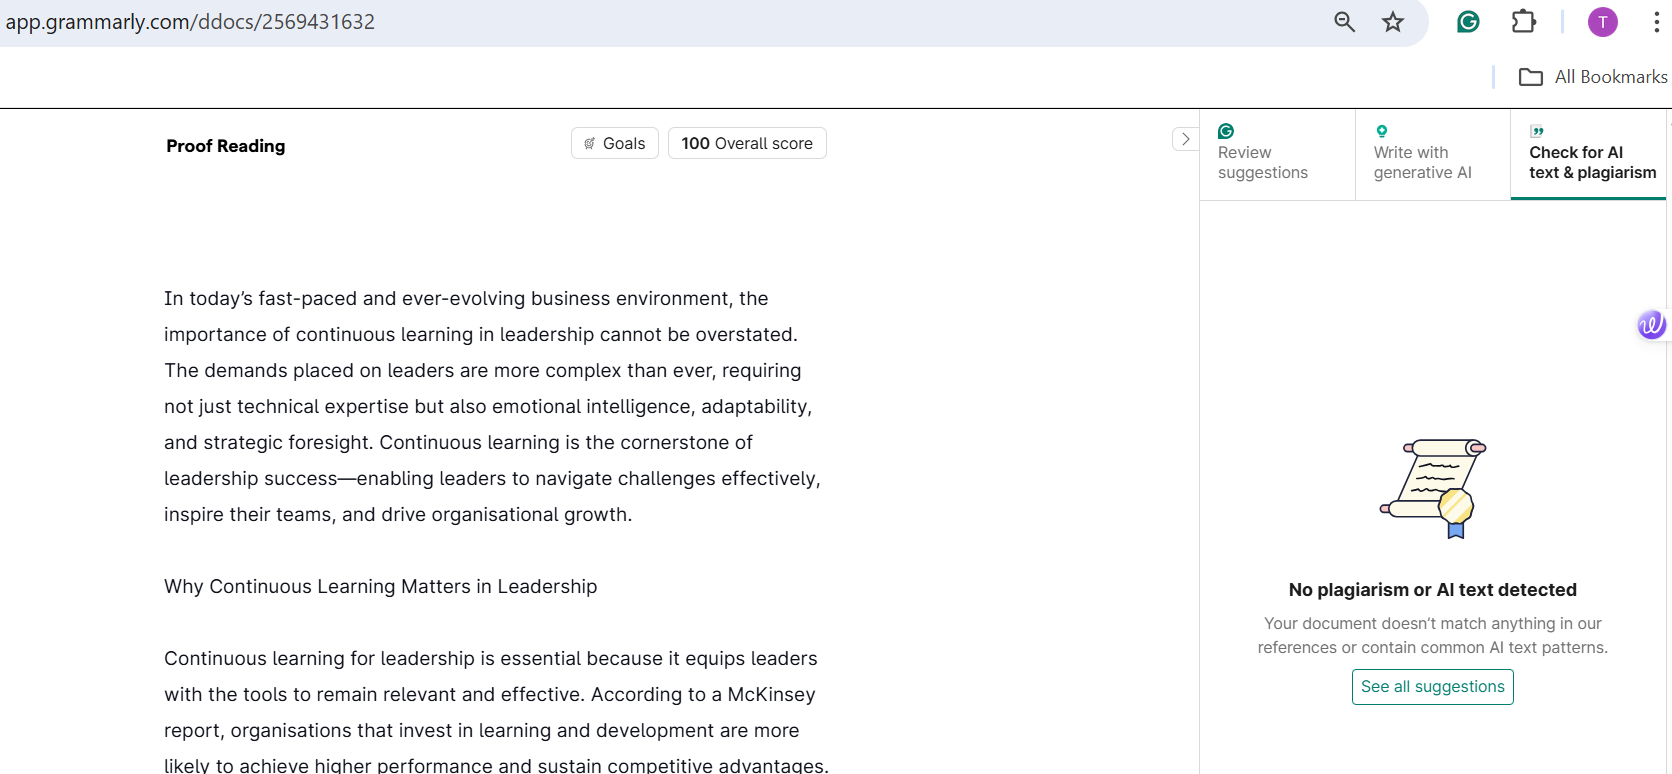Click the 'Why Continuous Learning Matters' heading
1672x774 pixels.
(x=381, y=587)
